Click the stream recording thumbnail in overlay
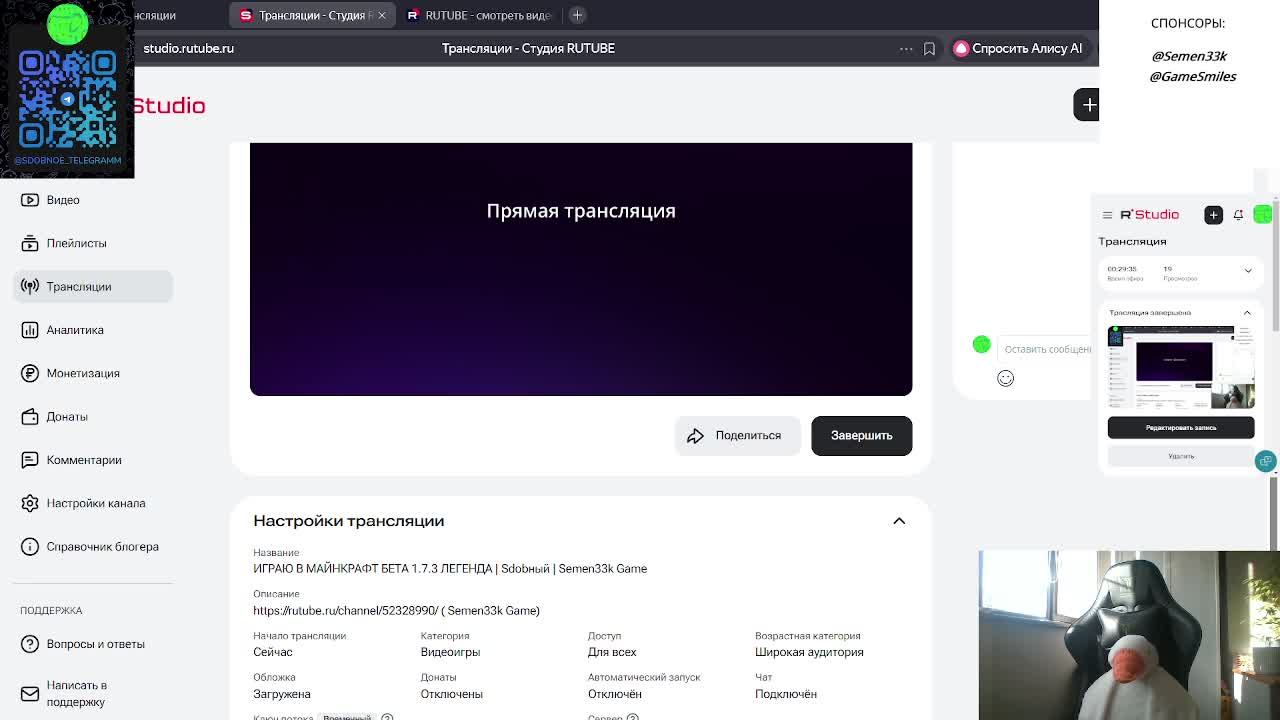Screen dimensions: 1280x720 (1181, 367)
